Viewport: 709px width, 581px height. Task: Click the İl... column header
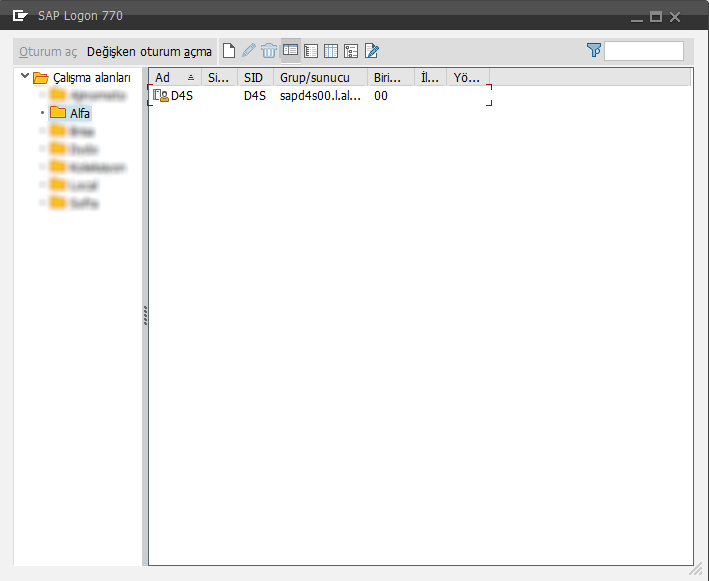click(x=430, y=77)
